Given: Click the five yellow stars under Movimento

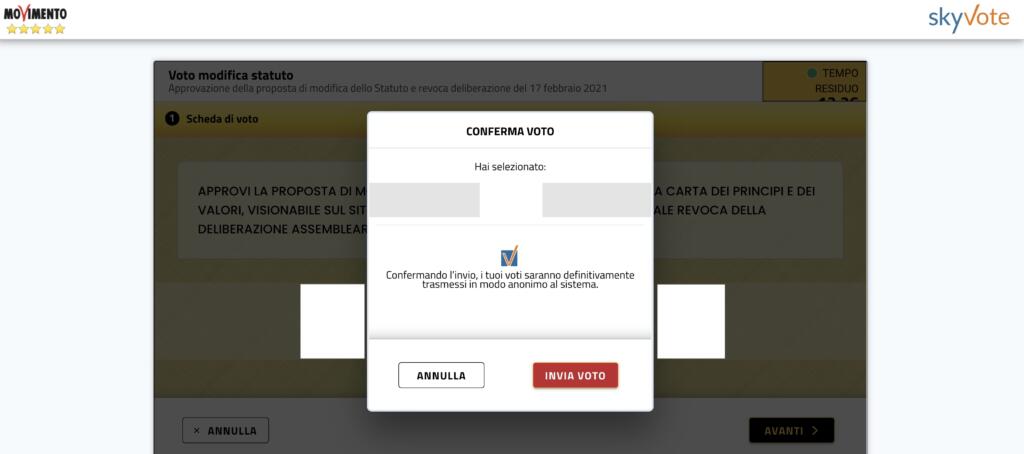Looking at the screenshot, I should click(36, 29).
